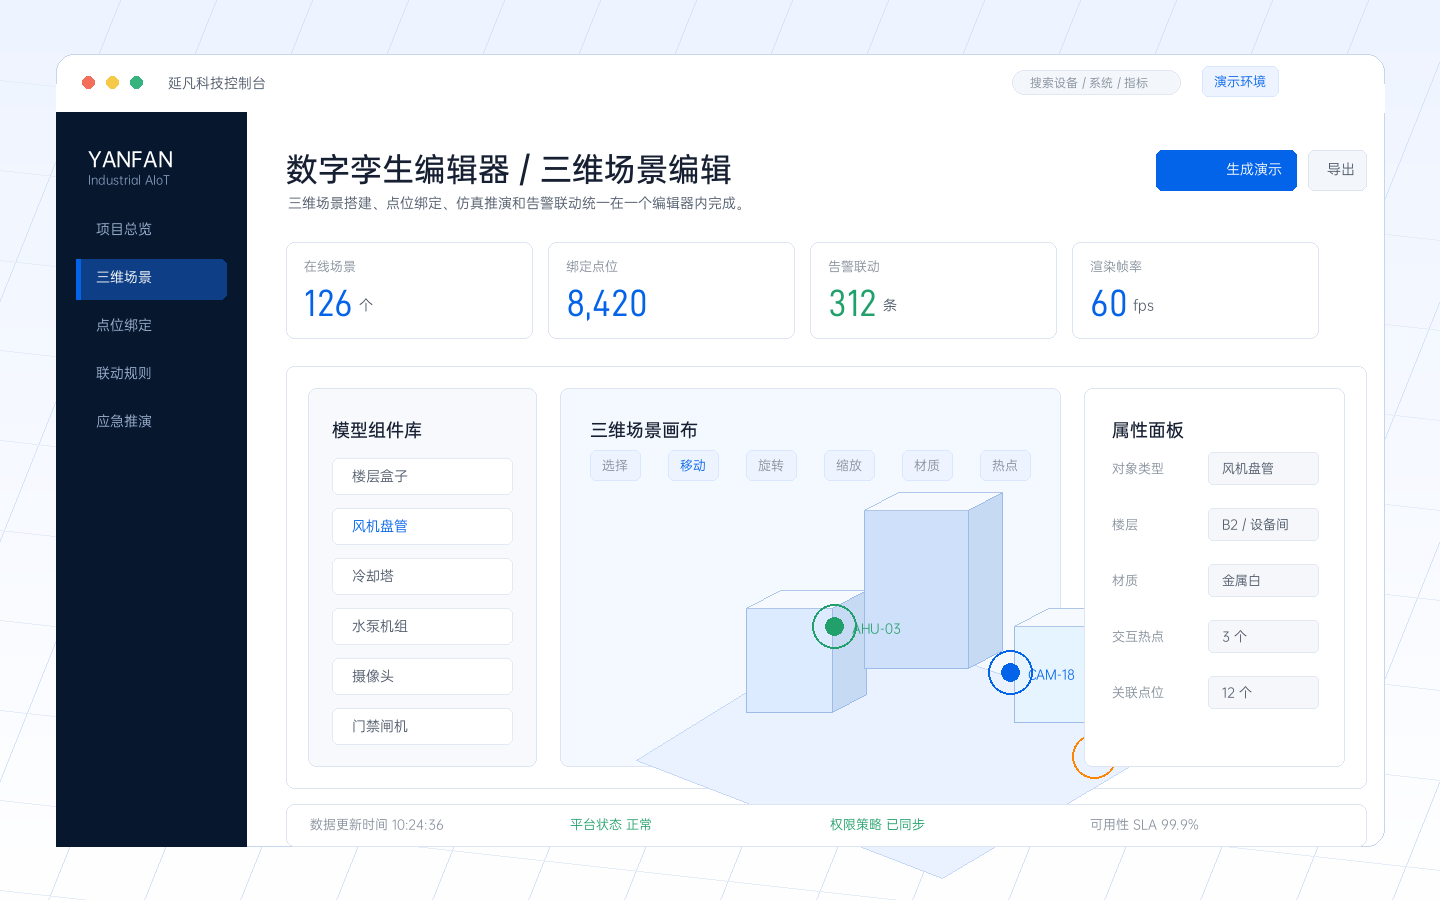This screenshot has width=1440, height=900.
Task: Click the 对象类型 field showing 风机盘管
Action: click(1263, 469)
